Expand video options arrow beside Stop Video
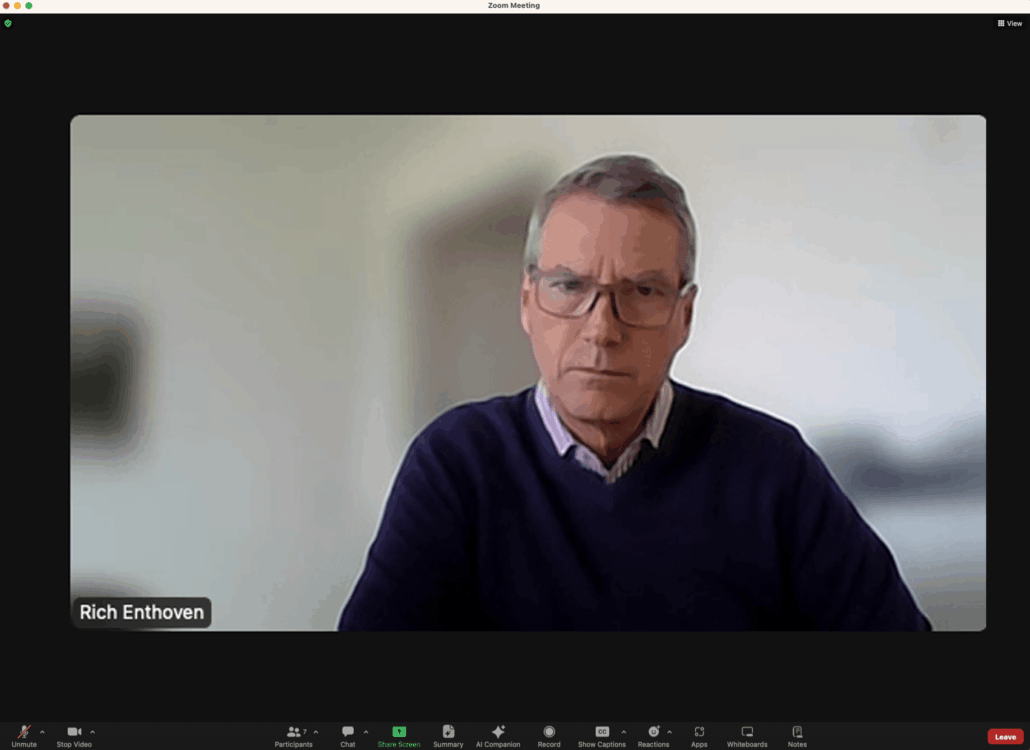The width and height of the screenshot is (1030, 750). click(93, 732)
